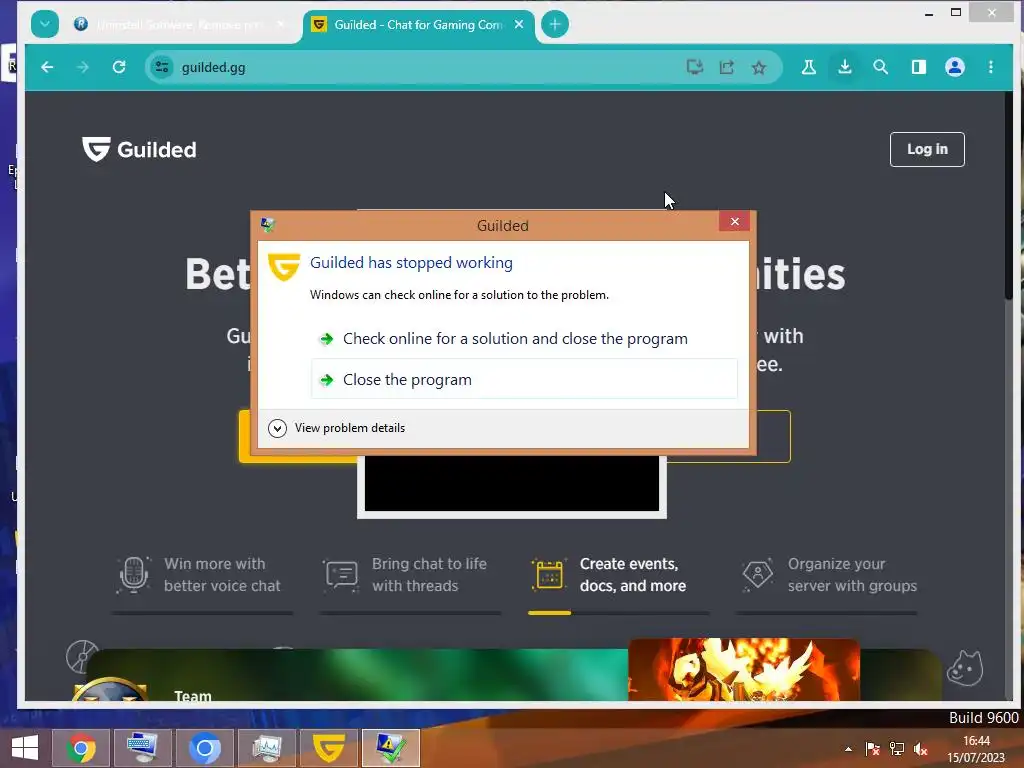Image resolution: width=1024 pixels, height=768 pixels.
Task: Show hidden system tray icons
Action: [848, 749]
